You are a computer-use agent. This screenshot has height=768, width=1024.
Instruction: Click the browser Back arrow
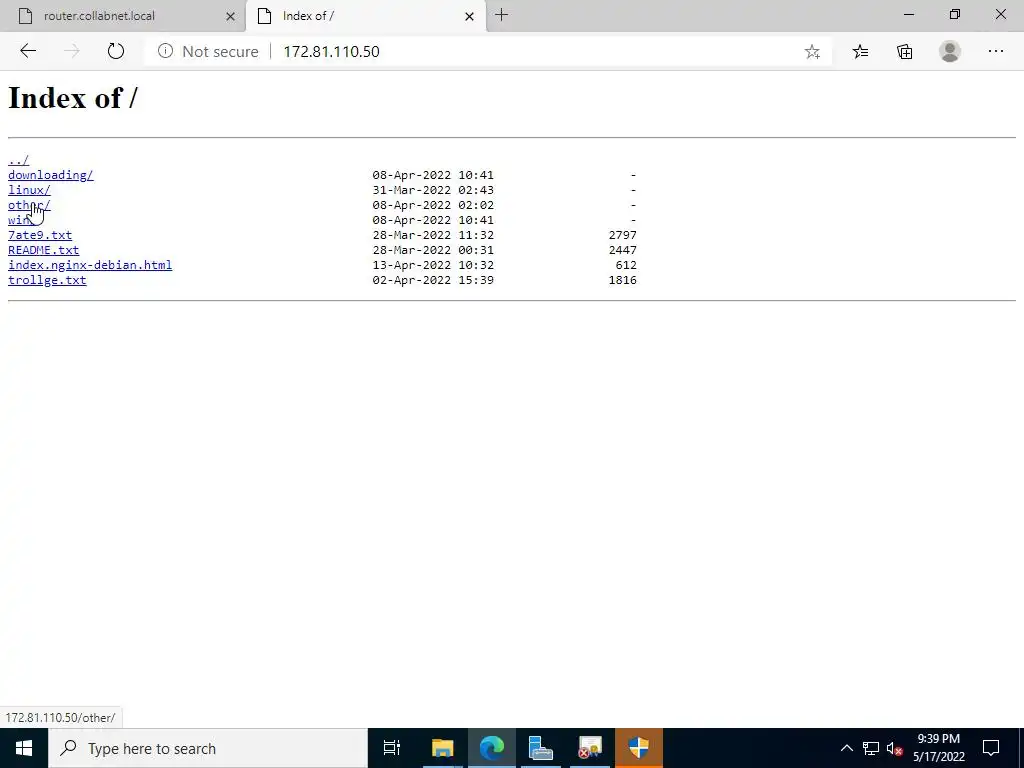click(x=28, y=51)
